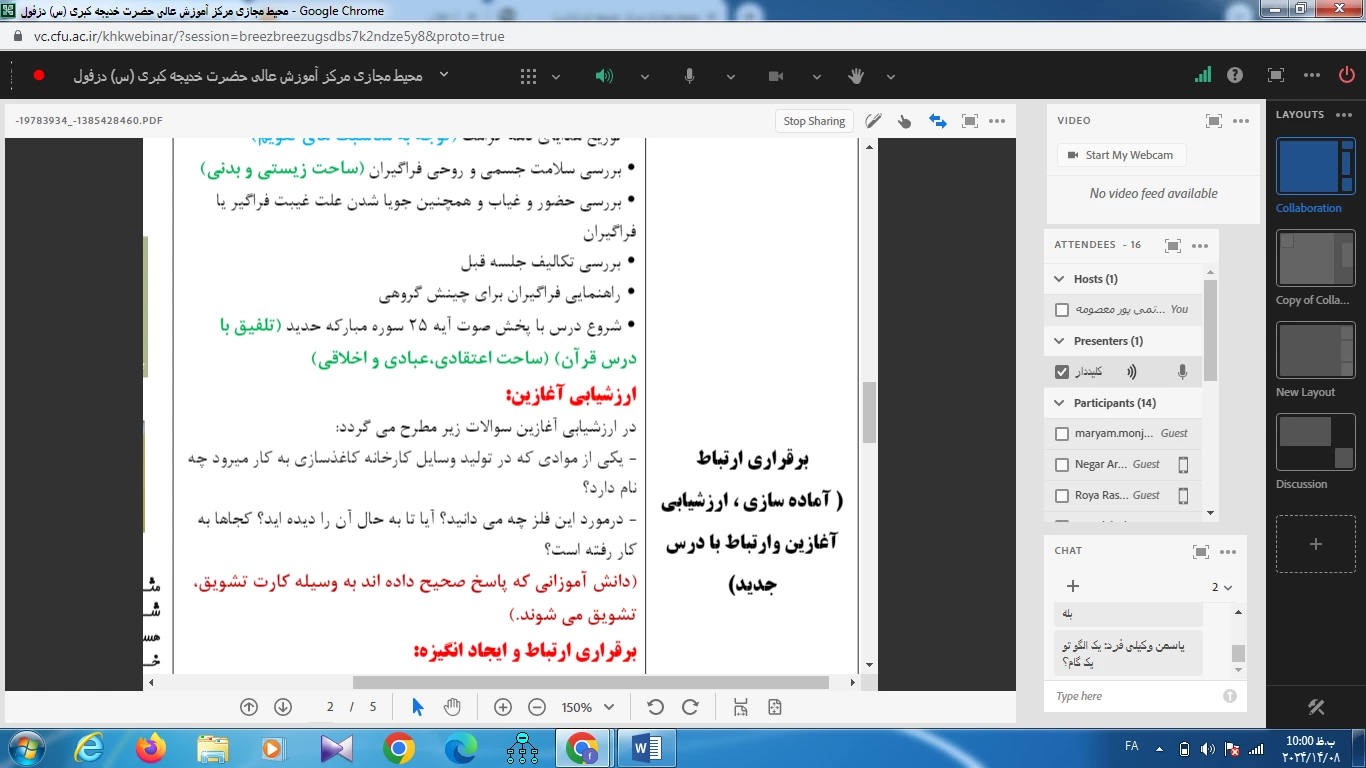Mute the speaker audio icon

click(x=604, y=76)
